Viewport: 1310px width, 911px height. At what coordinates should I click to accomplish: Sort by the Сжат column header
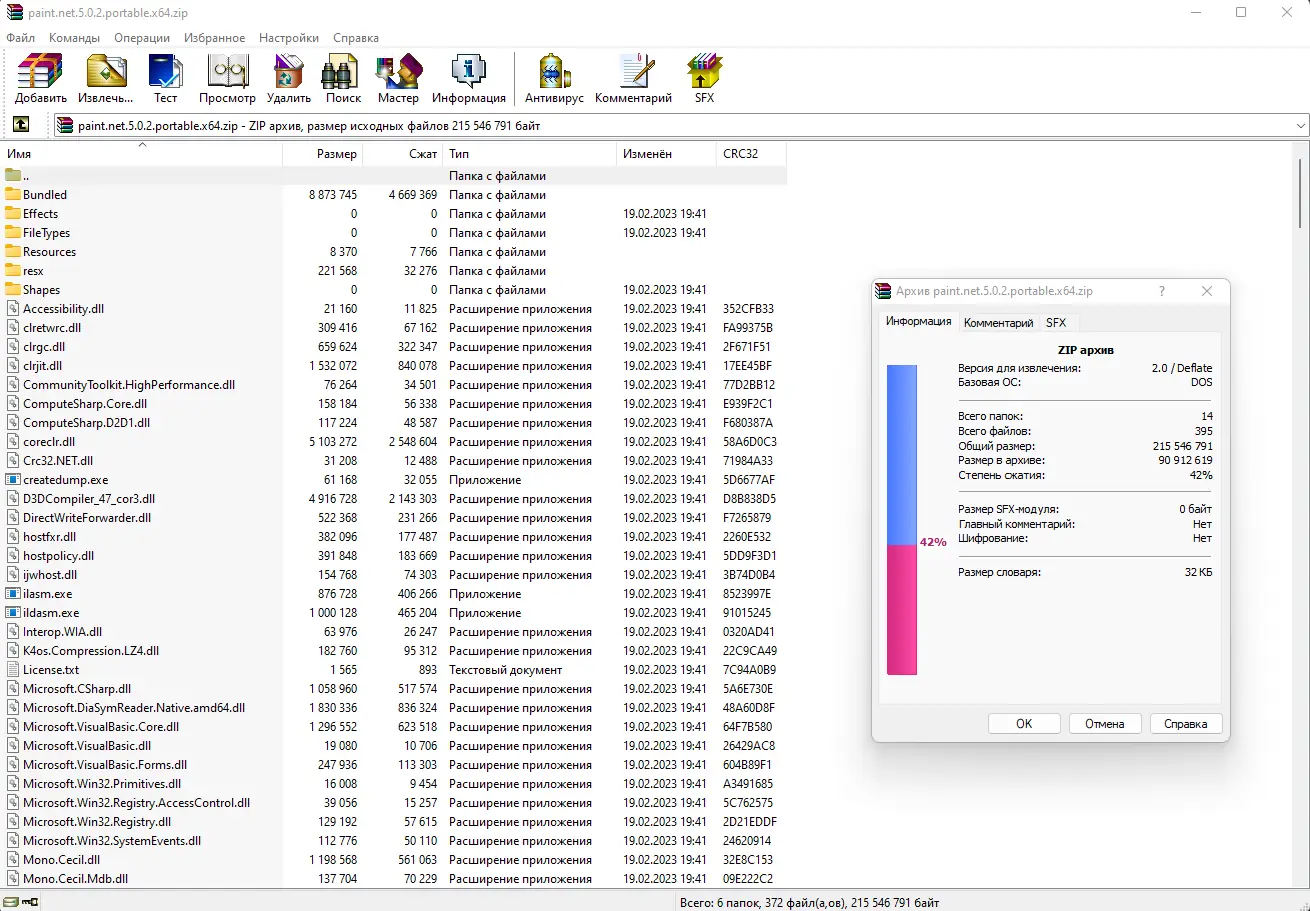coord(403,154)
